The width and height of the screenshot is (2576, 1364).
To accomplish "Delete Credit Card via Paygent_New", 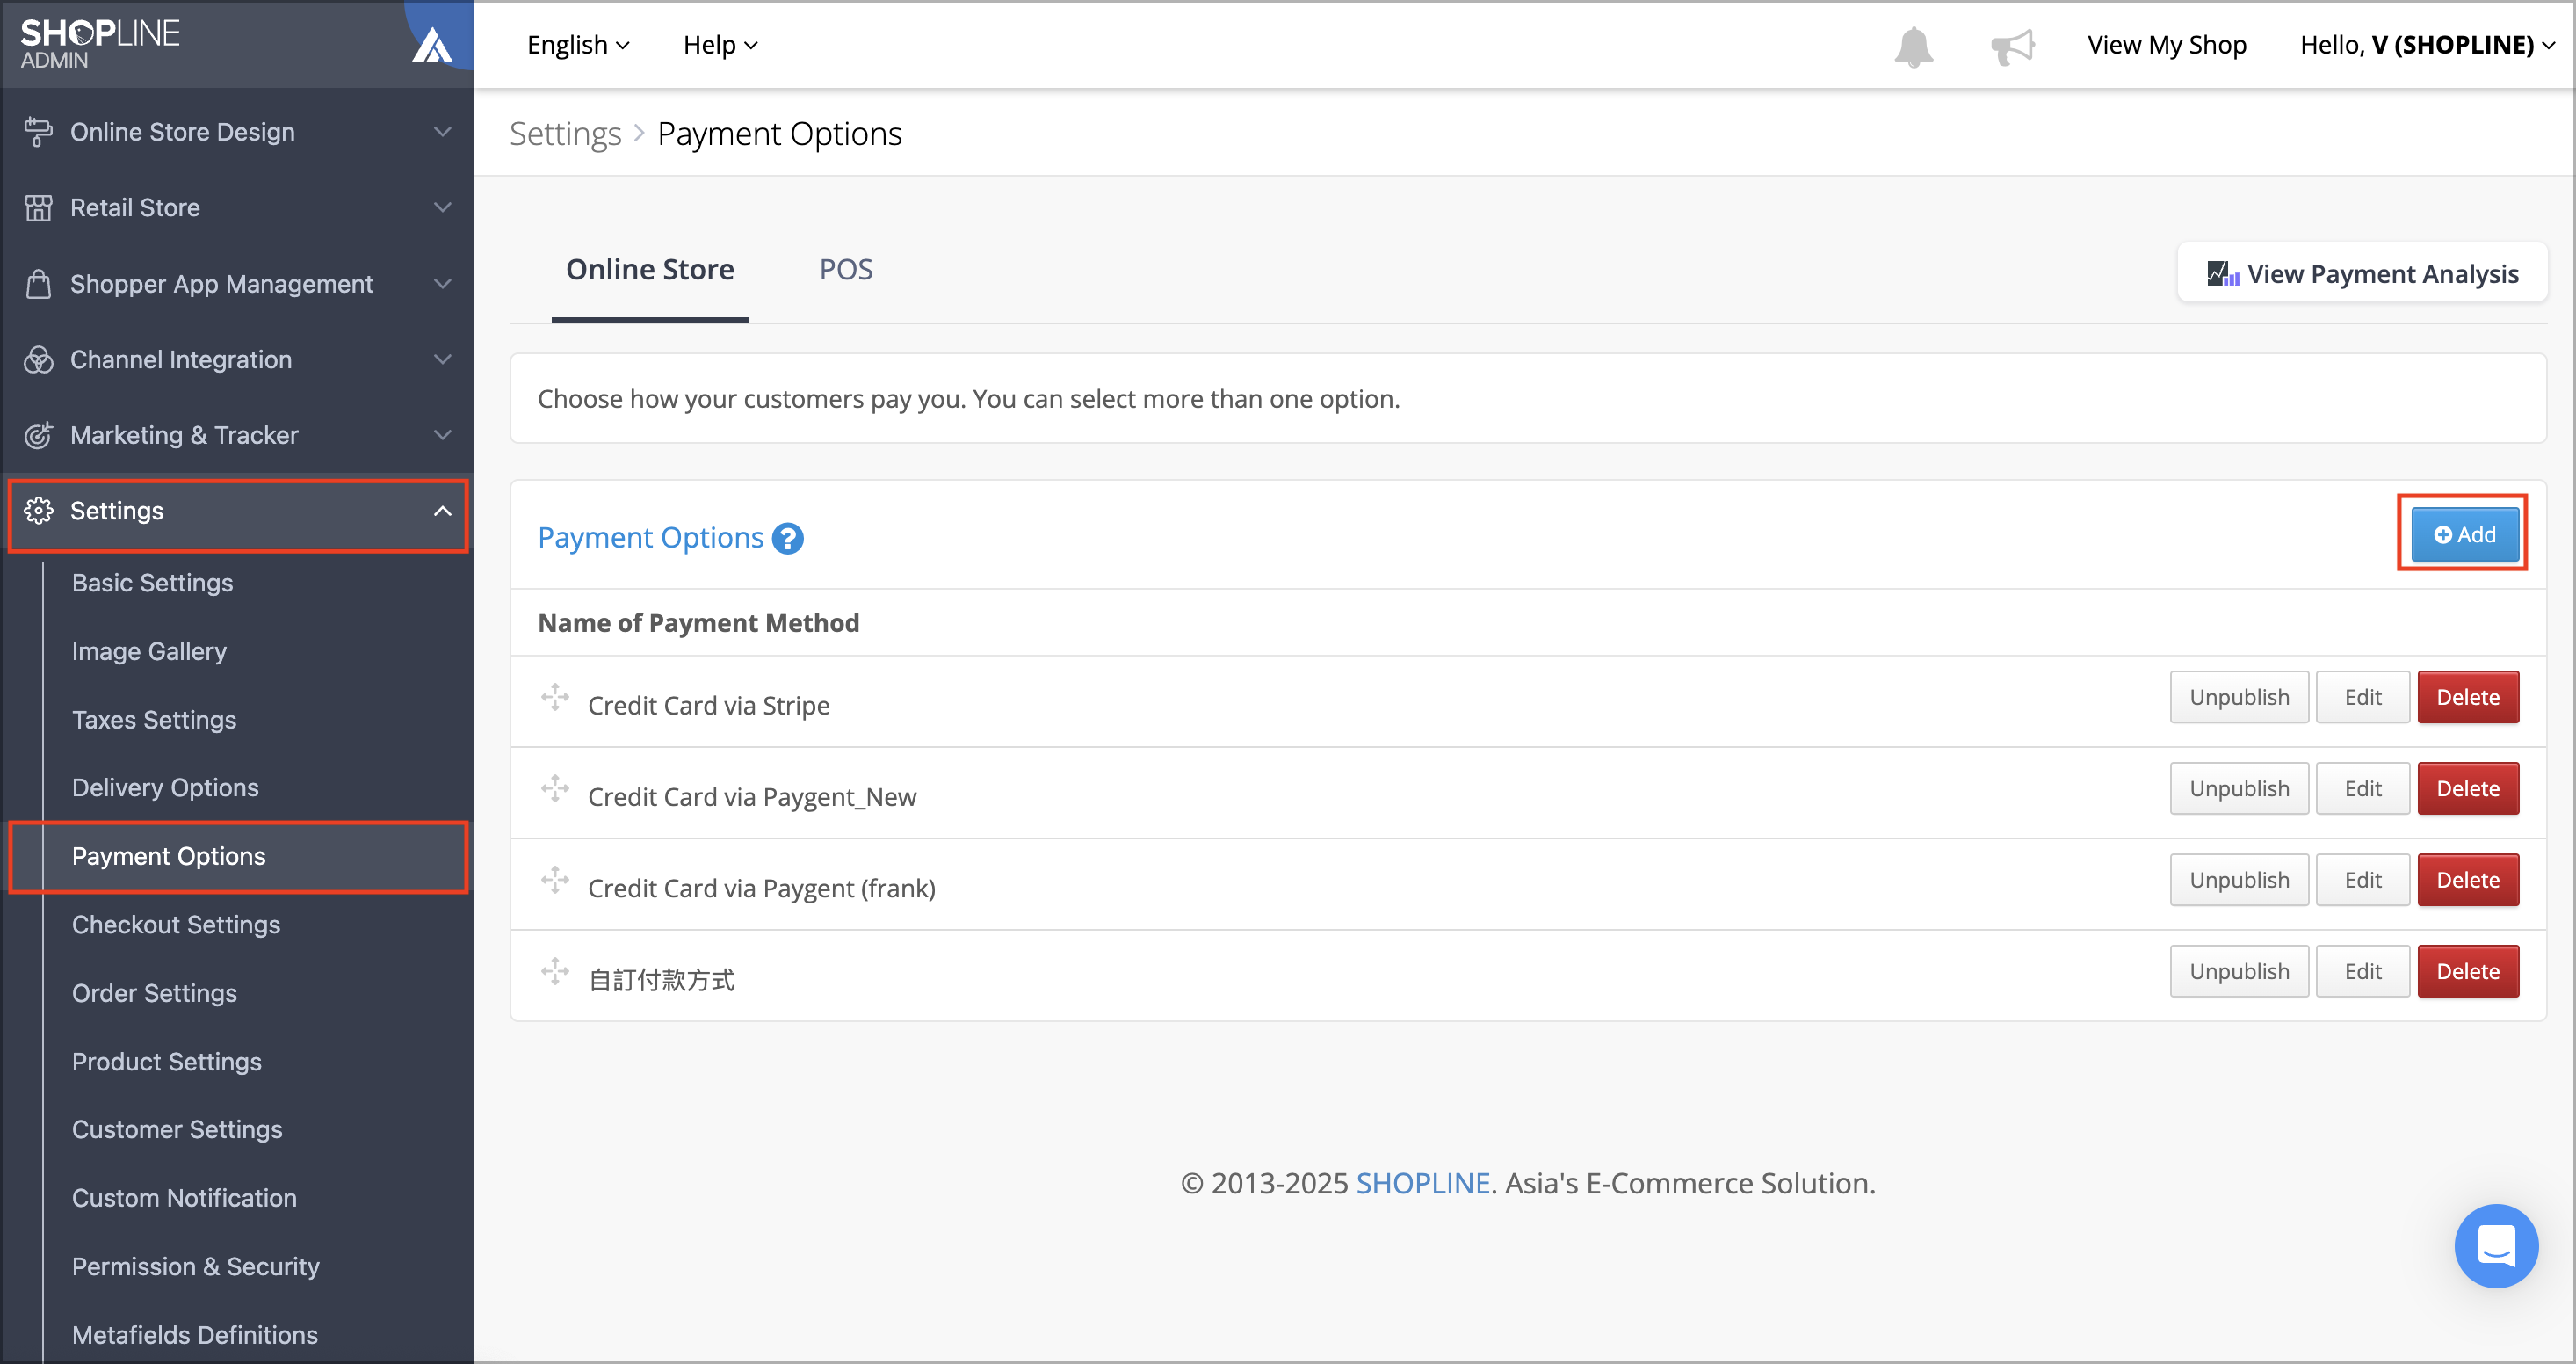I will (2468, 789).
